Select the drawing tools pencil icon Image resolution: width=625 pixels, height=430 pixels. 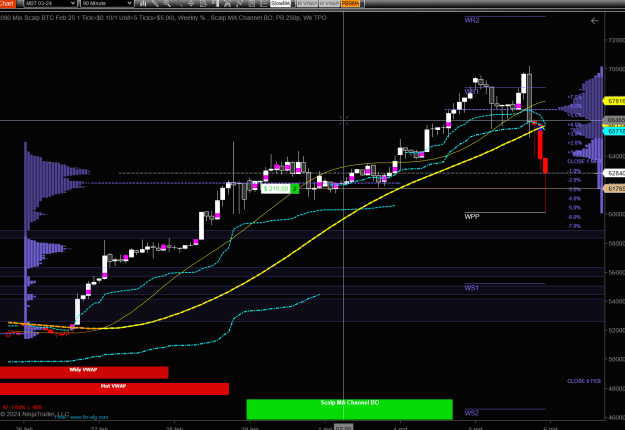point(155,4)
